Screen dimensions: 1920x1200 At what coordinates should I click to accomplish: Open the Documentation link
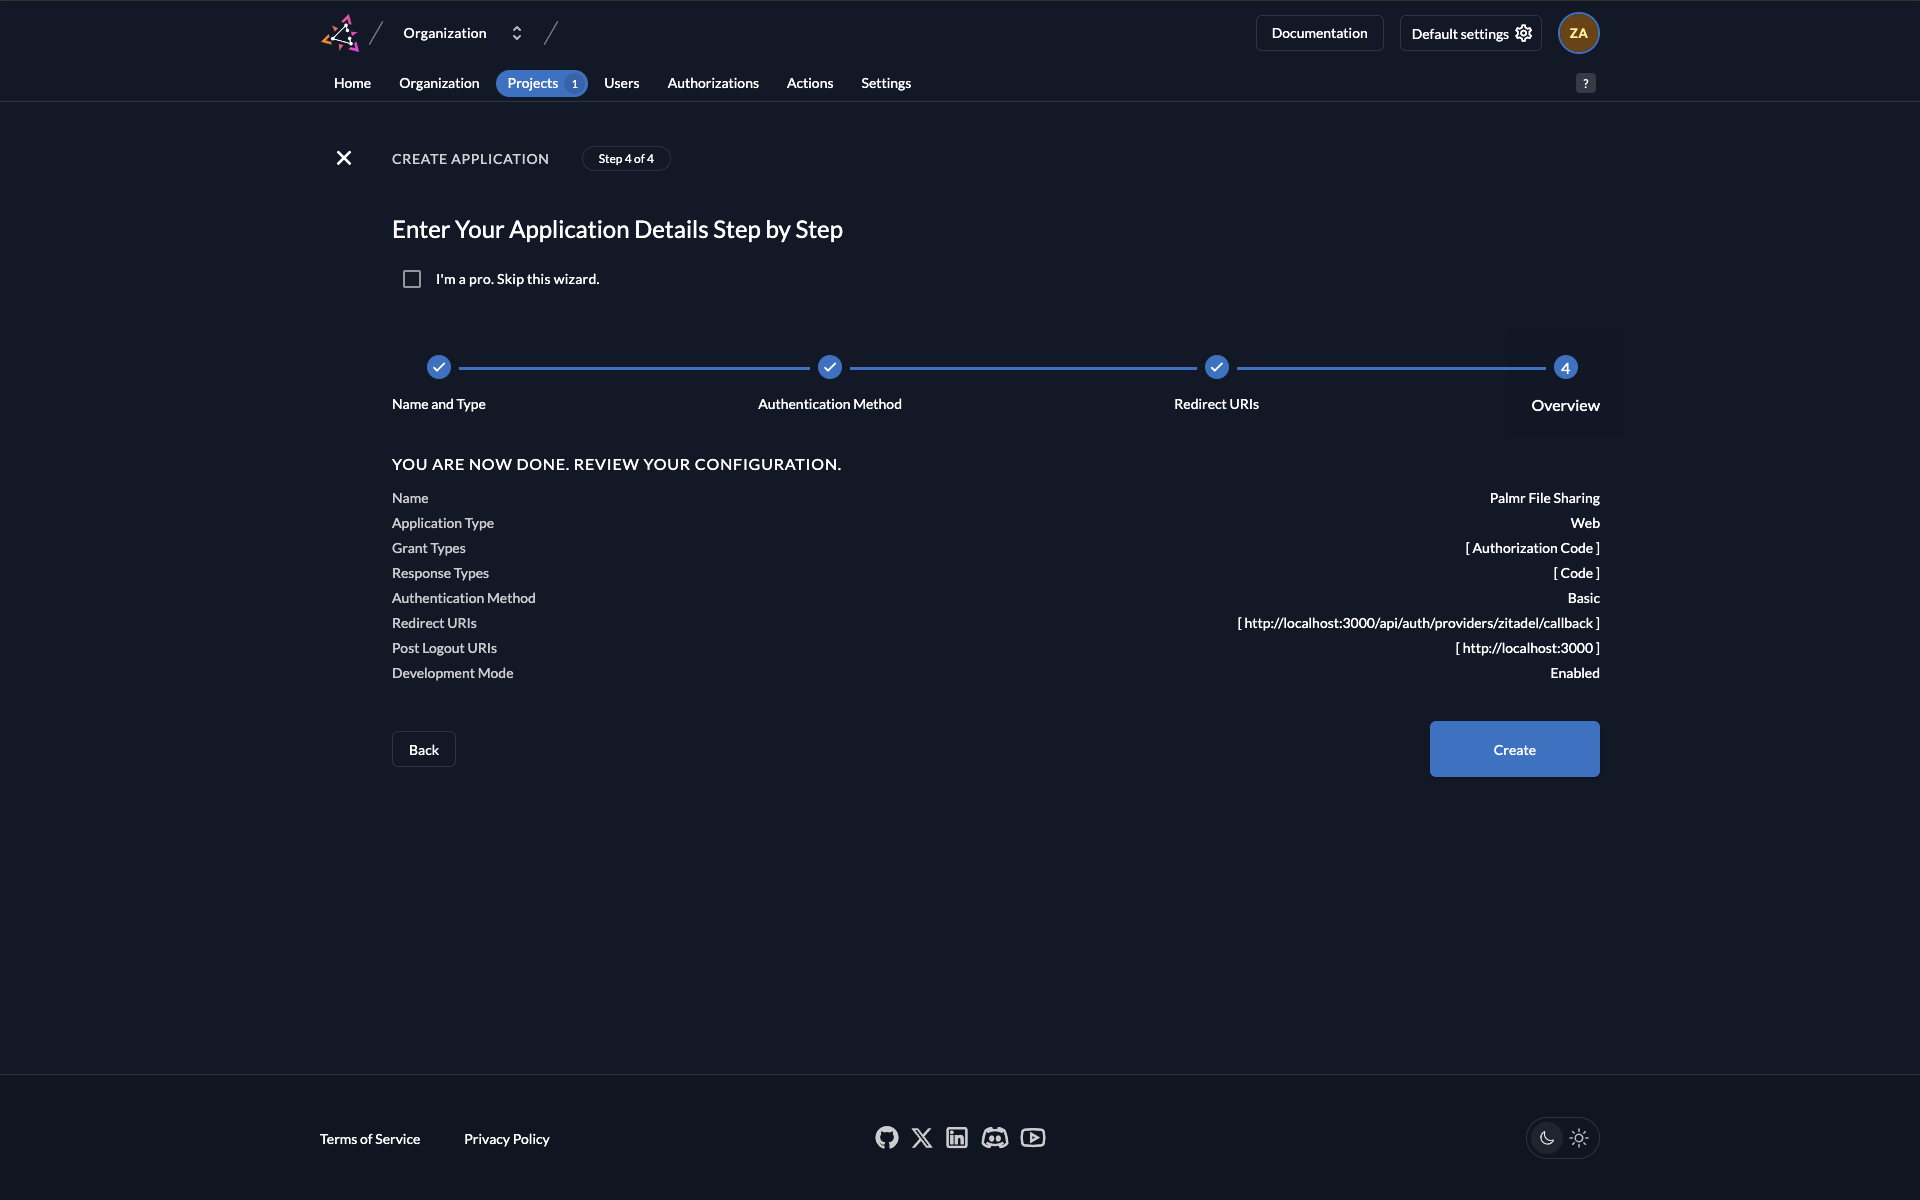[x=1319, y=33]
